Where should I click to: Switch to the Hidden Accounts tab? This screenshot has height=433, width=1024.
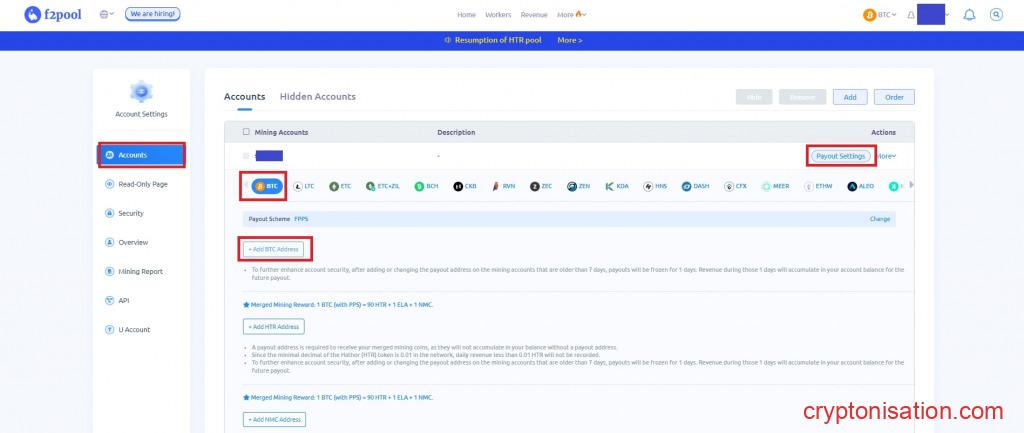click(x=317, y=97)
